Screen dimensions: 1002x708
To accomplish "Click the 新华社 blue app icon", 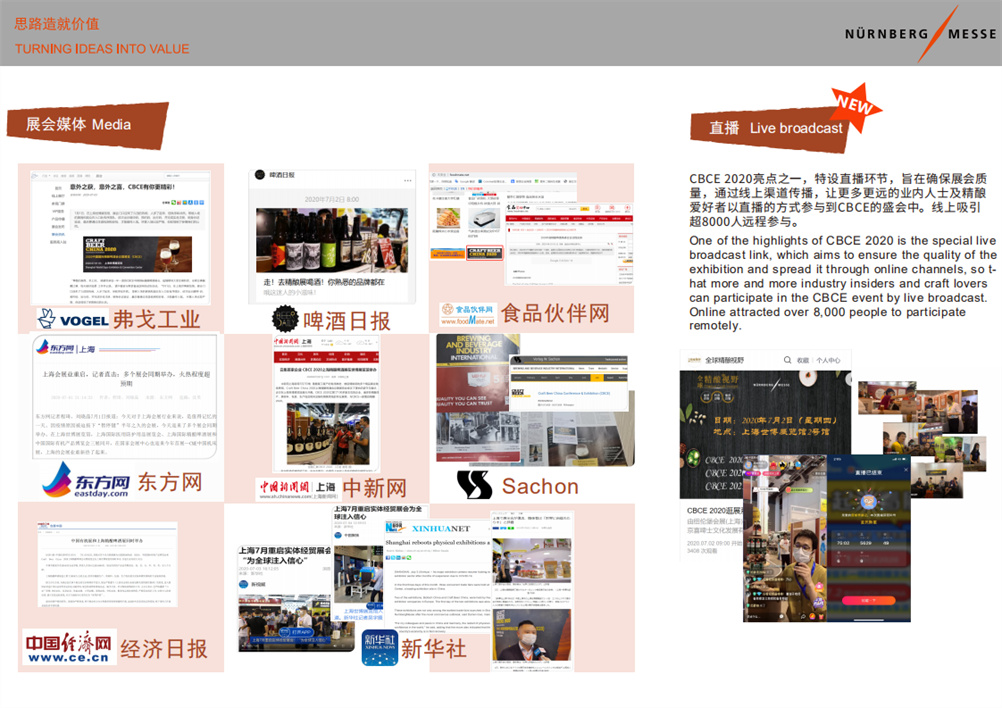I will 380,647.
